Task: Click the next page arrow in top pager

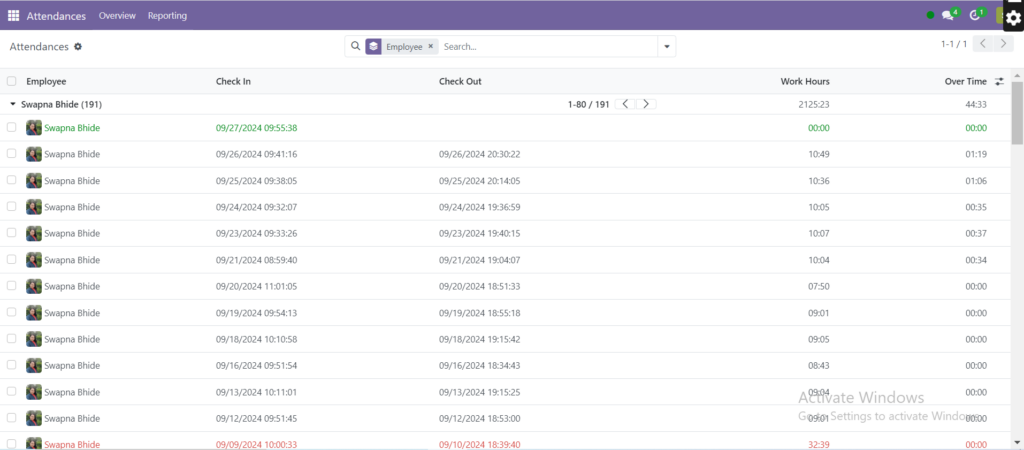Action: point(1004,44)
